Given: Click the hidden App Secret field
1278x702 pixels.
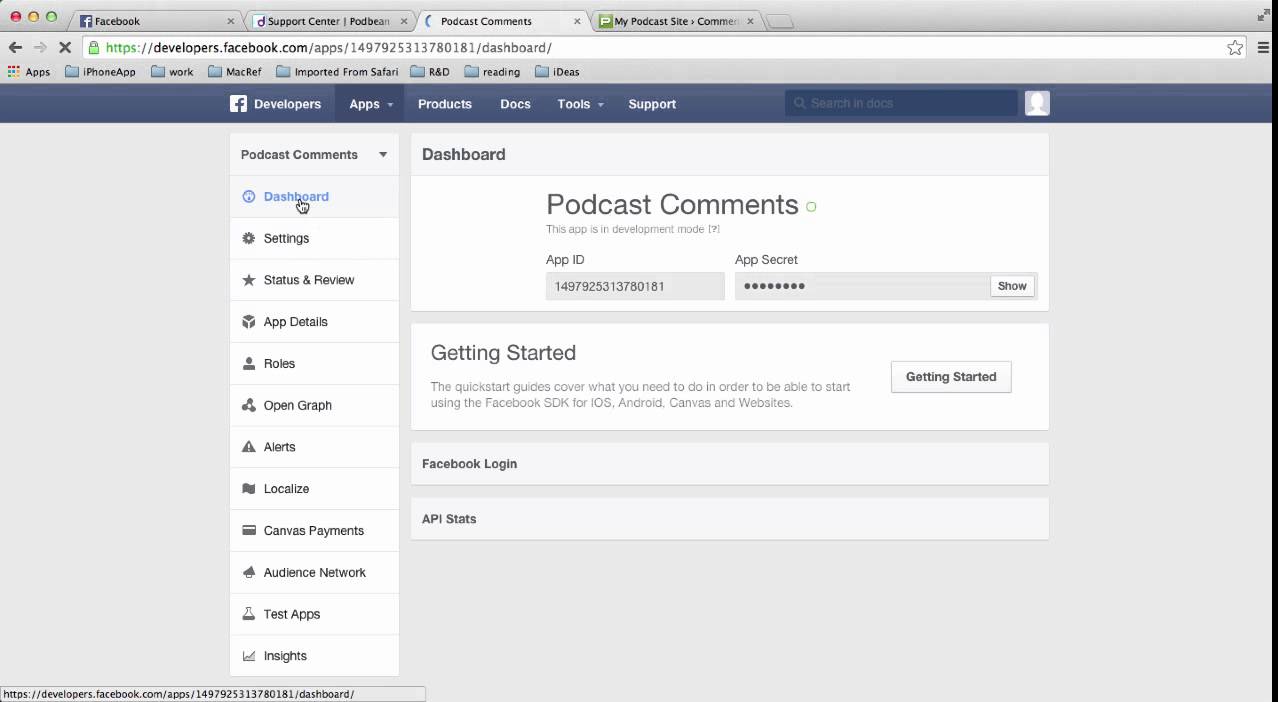Looking at the screenshot, I should click(x=862, y=286).
